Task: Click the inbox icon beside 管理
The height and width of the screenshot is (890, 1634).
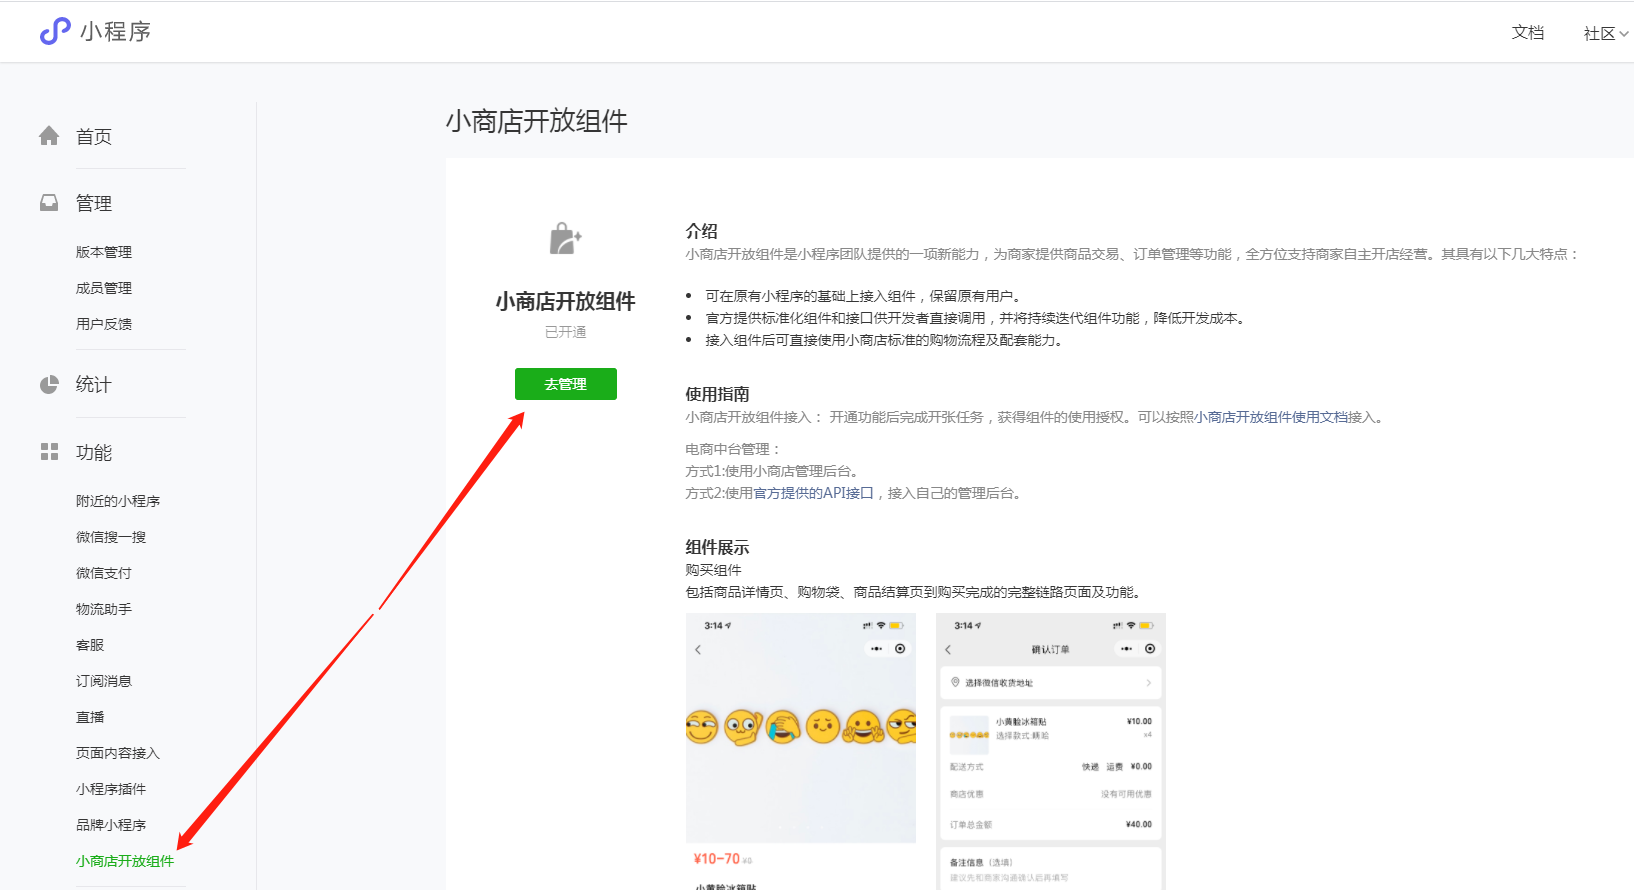Action: 49,203
